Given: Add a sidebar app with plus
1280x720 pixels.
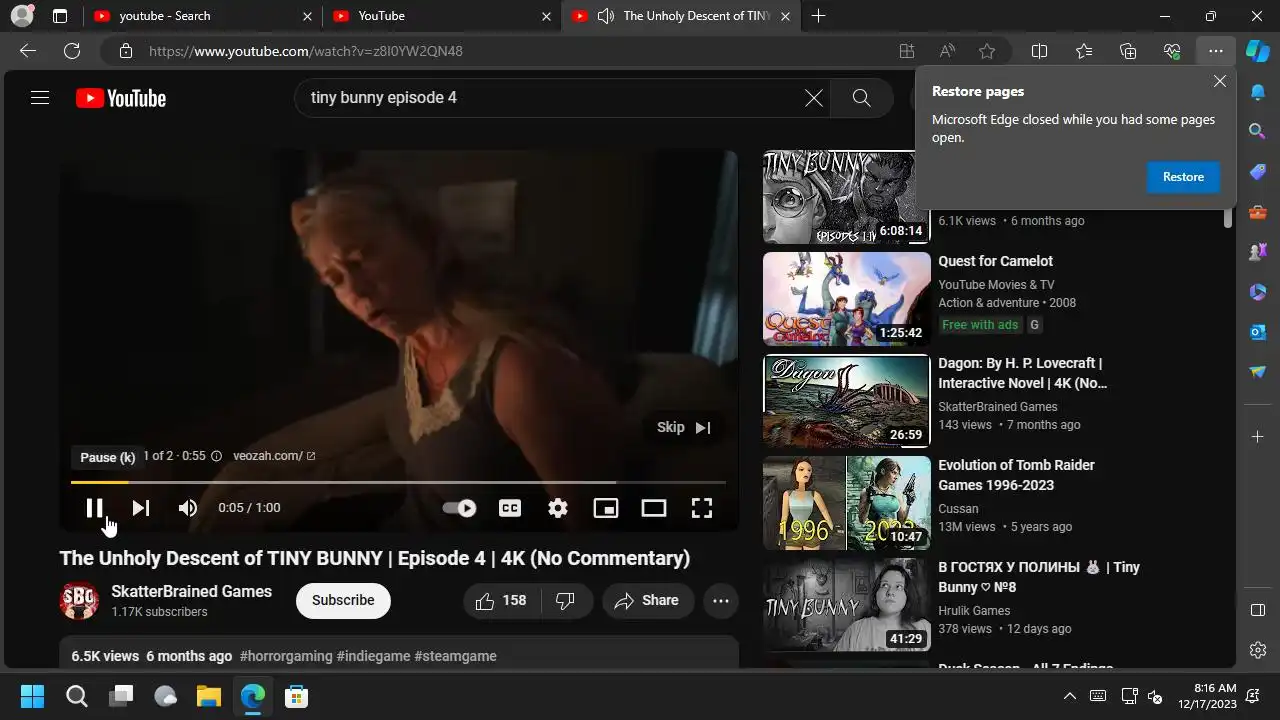Looking at the screenshot, I should 1258,436.
